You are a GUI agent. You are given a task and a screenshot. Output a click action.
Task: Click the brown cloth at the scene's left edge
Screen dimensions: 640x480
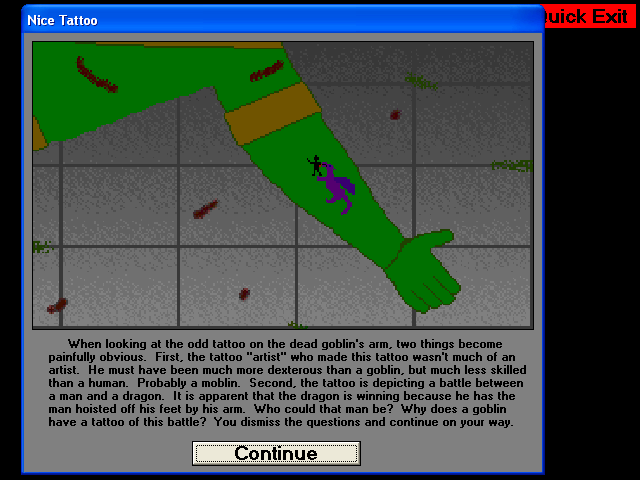(39, 134)
